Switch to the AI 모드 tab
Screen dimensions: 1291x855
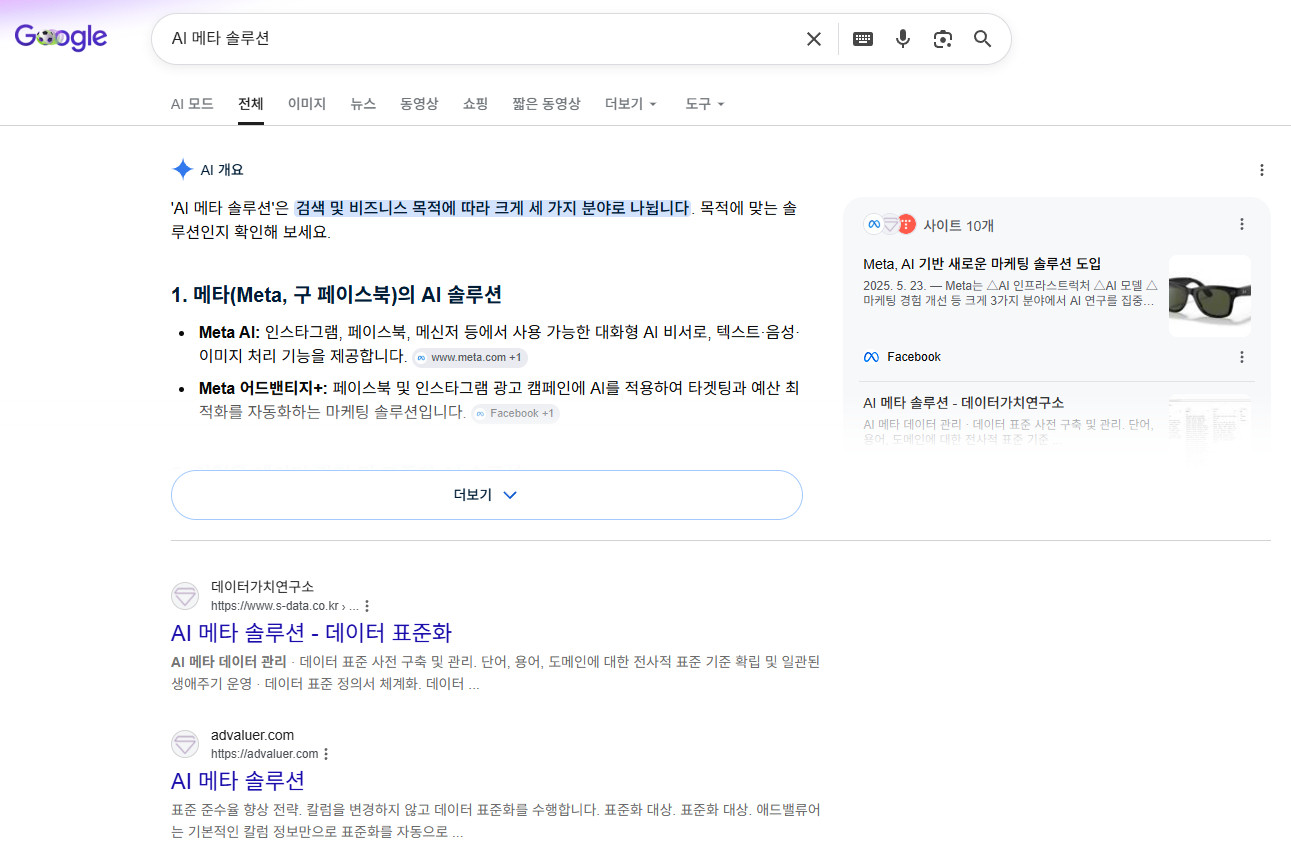point(192,104)
